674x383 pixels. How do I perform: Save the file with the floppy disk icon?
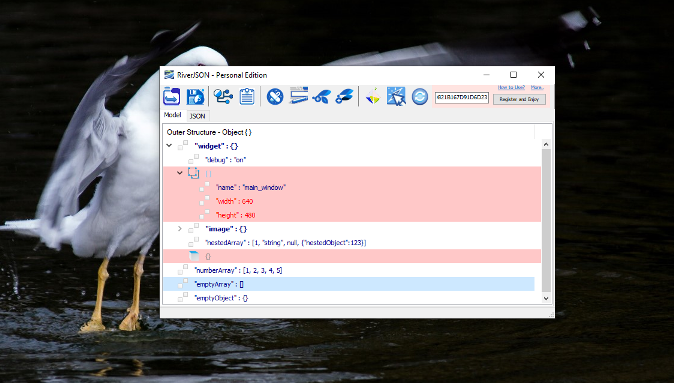pos(195,96)
